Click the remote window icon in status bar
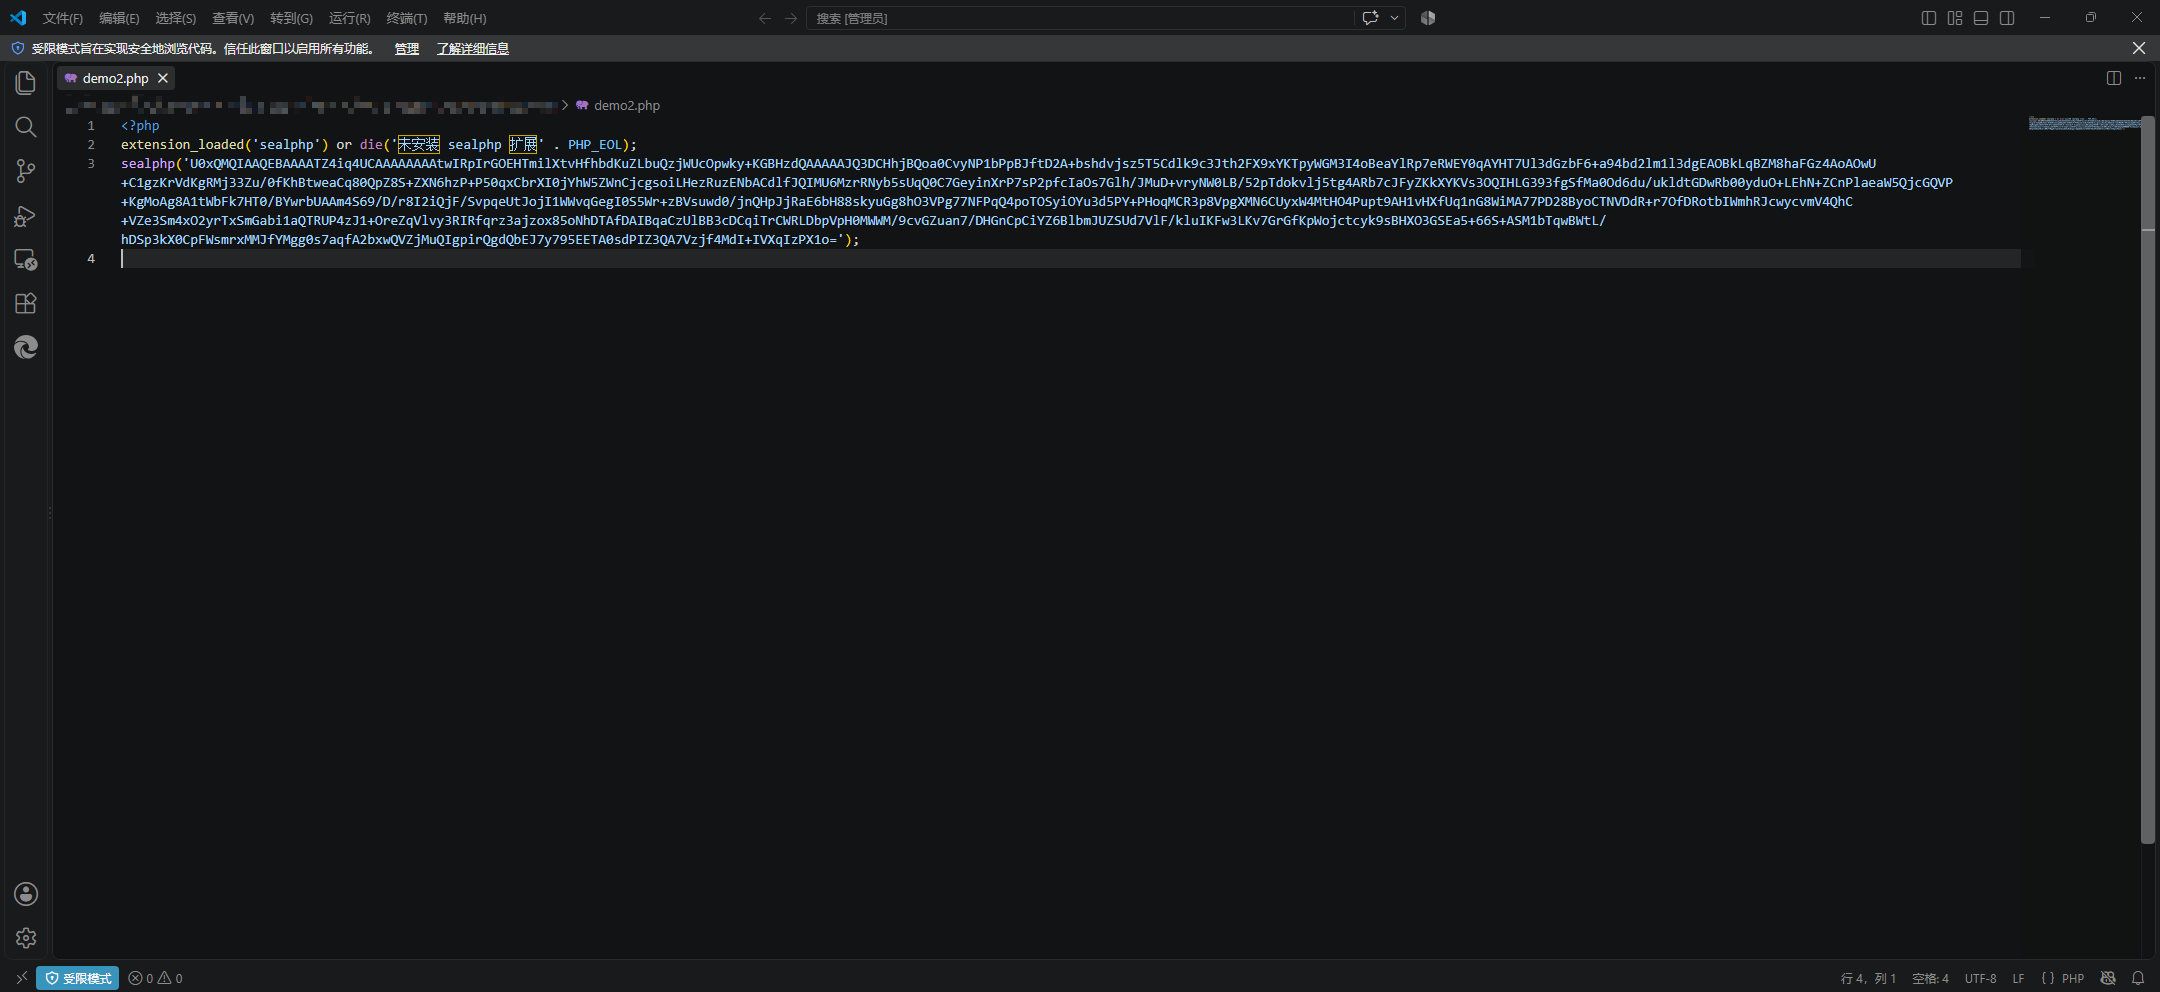 [21, 978]
